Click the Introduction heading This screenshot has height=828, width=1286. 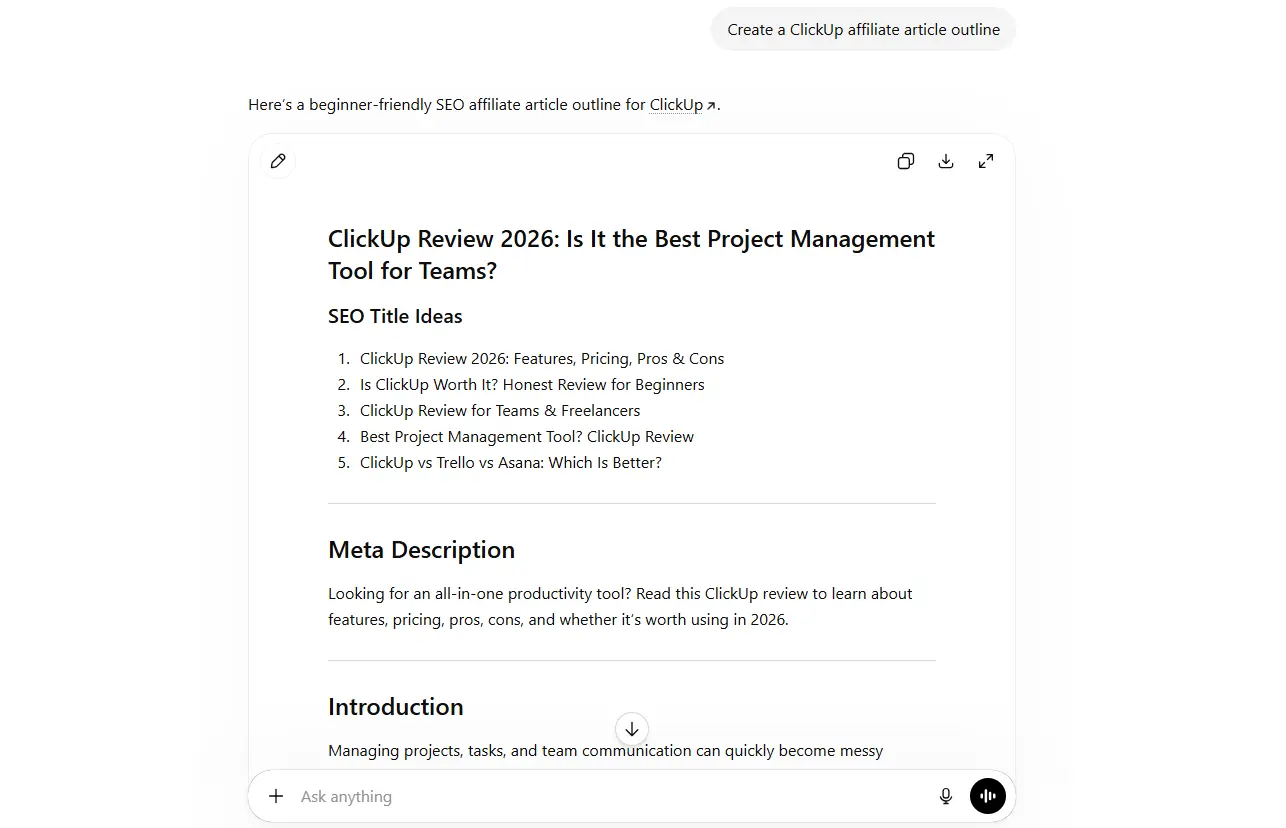(x=395, y=706)
